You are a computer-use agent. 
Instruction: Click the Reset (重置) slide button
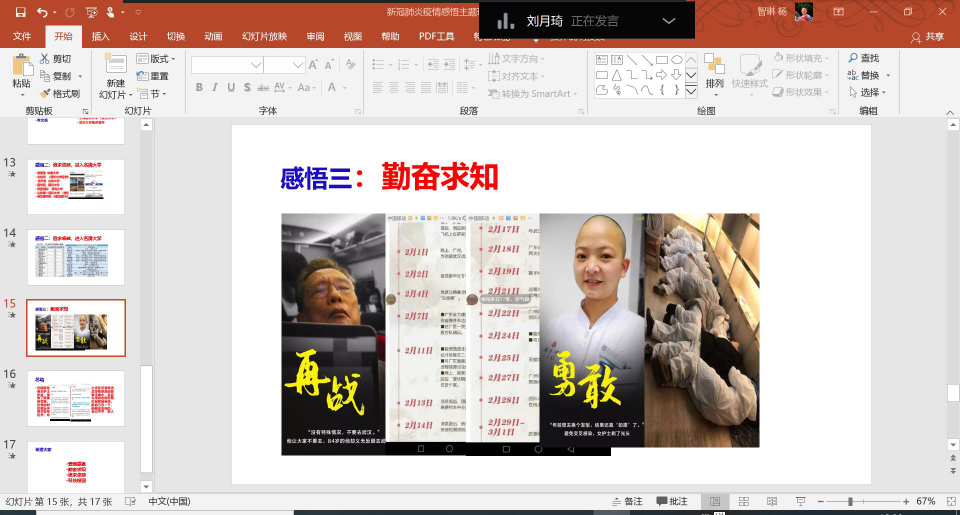click(x=153, y=76)
